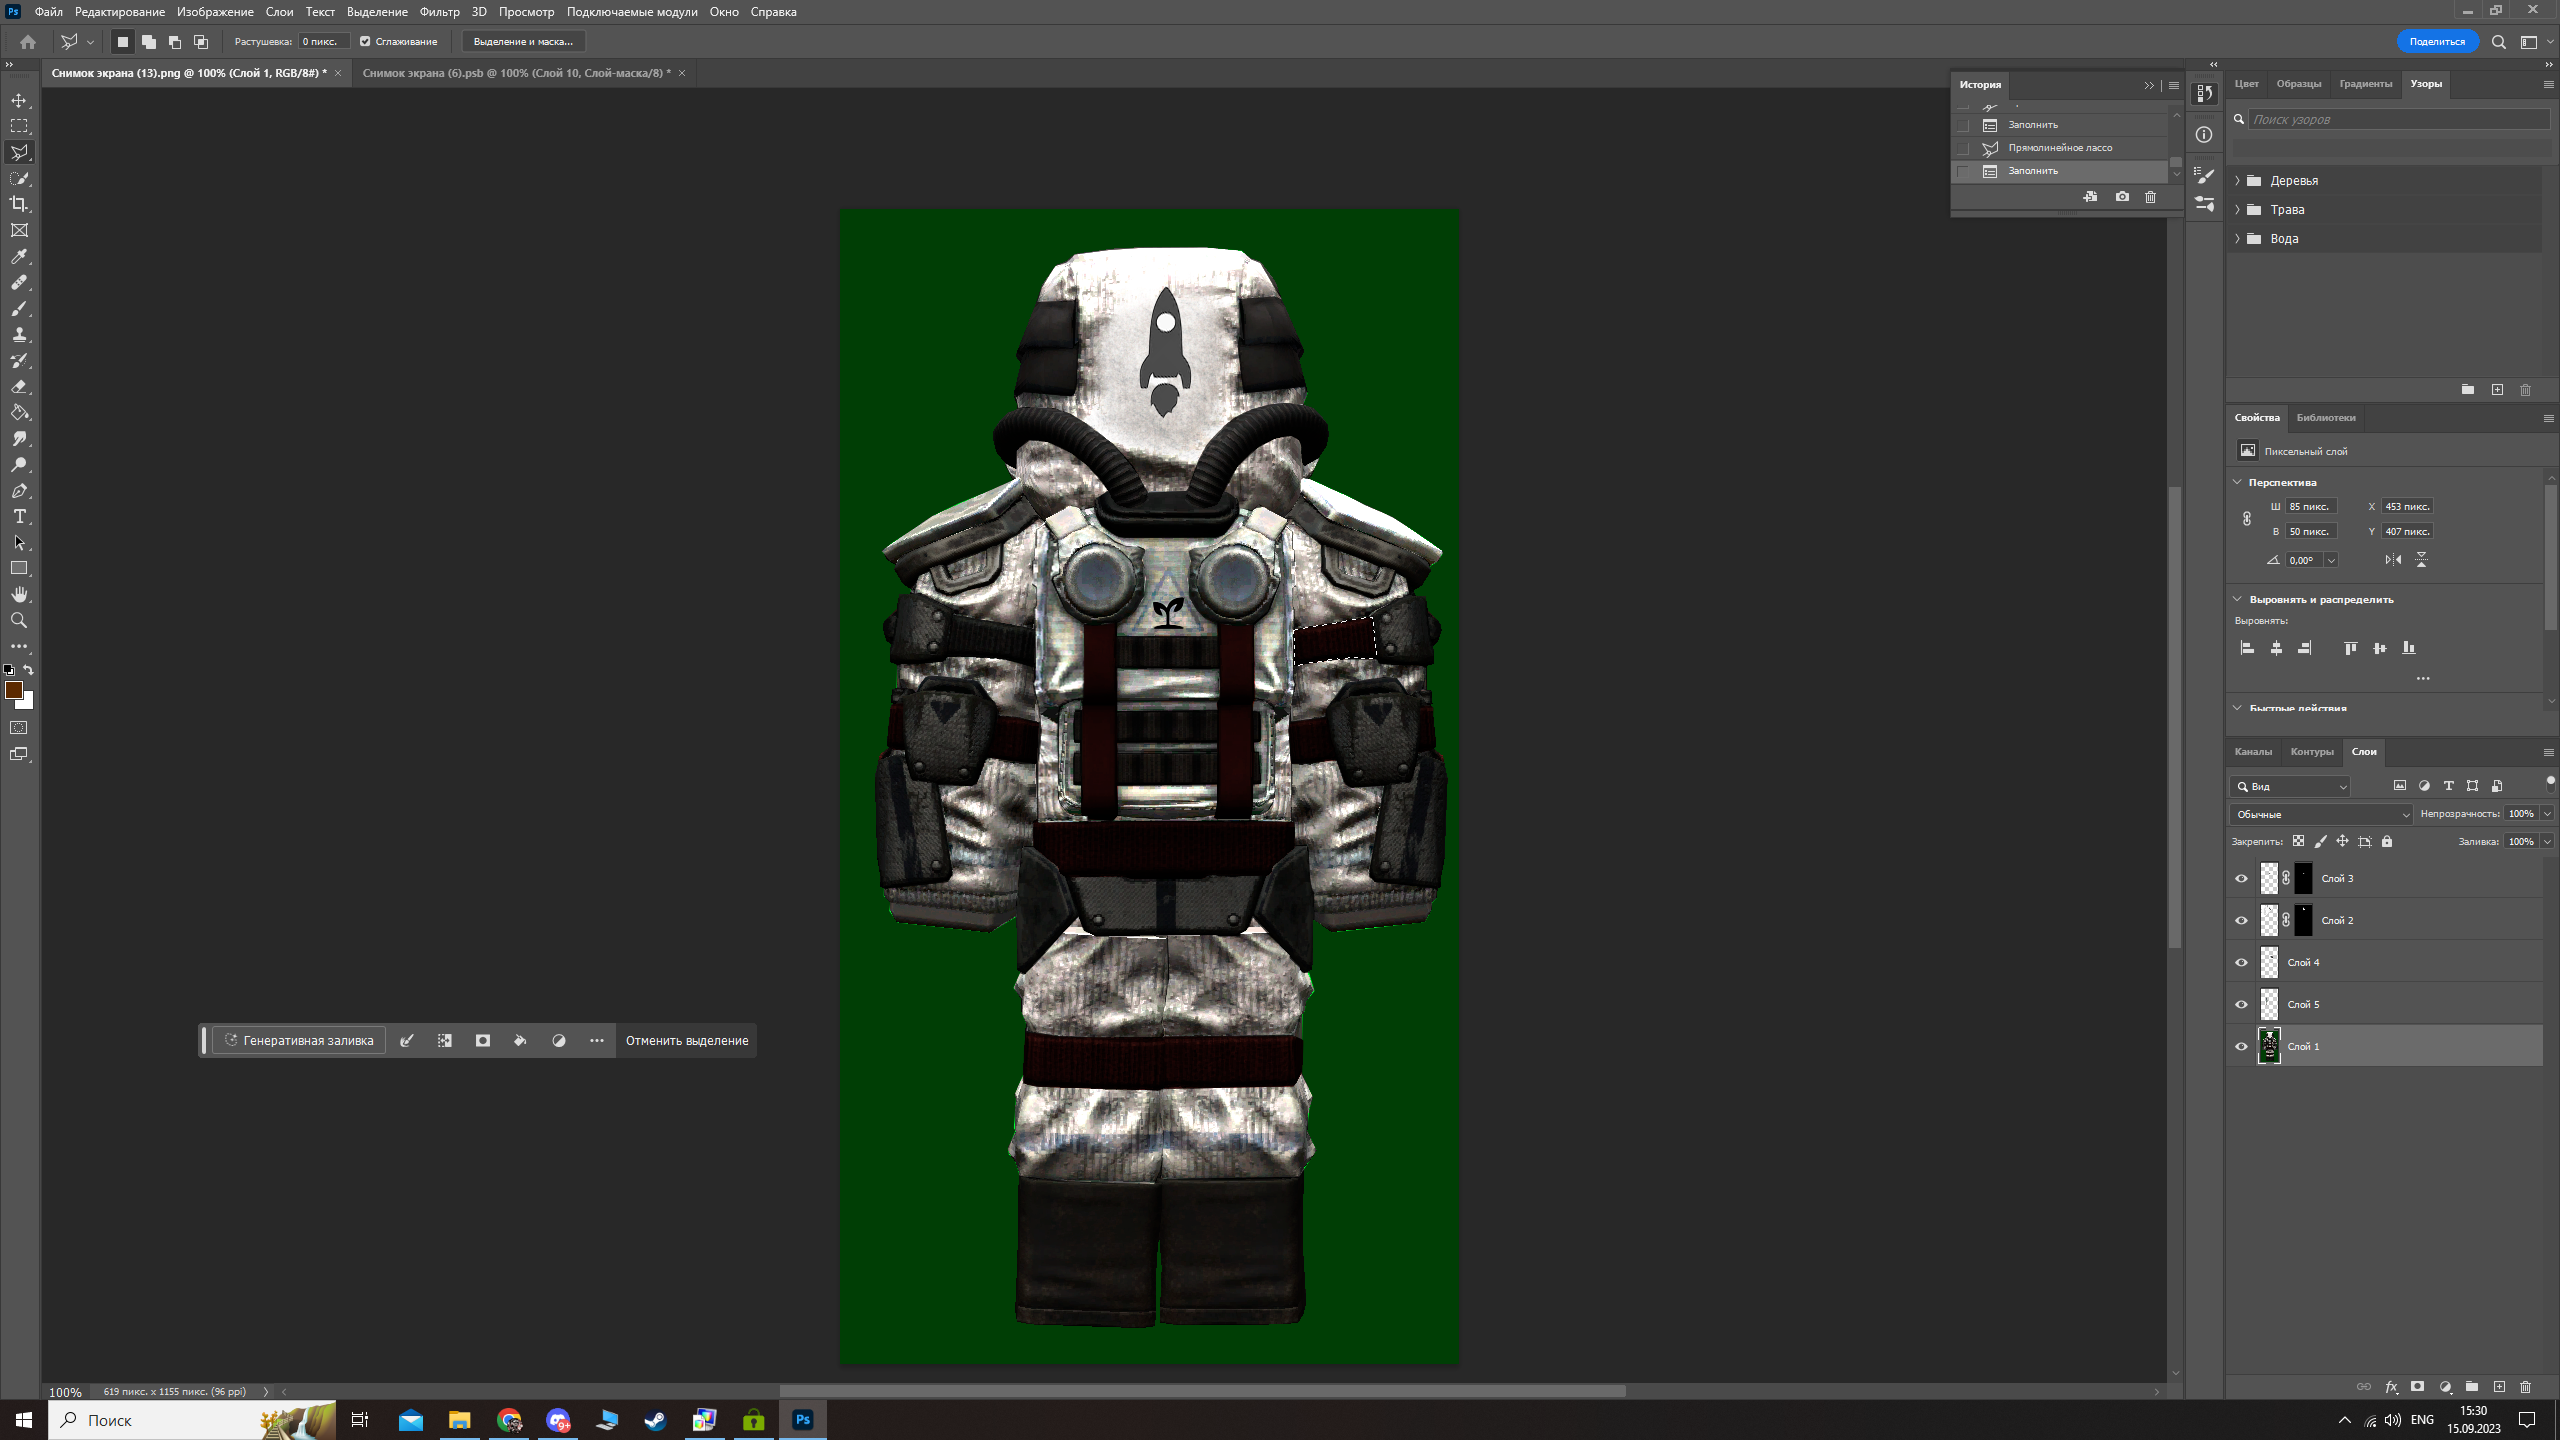Open the Заливка fill dropdown arrow
2560x1440 pixels.
click(2547, 842)
